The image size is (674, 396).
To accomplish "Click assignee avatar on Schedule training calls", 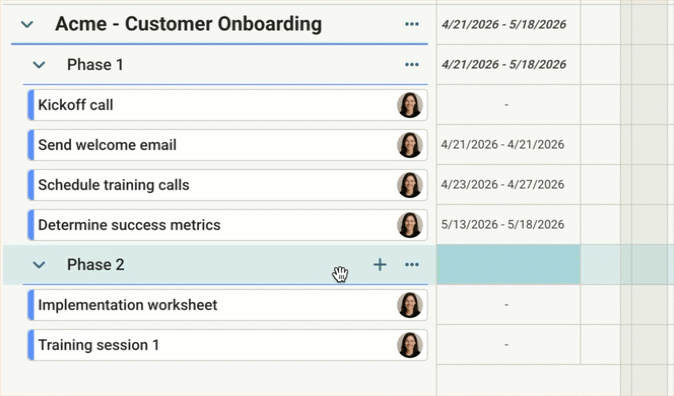I will click(410, 185).
